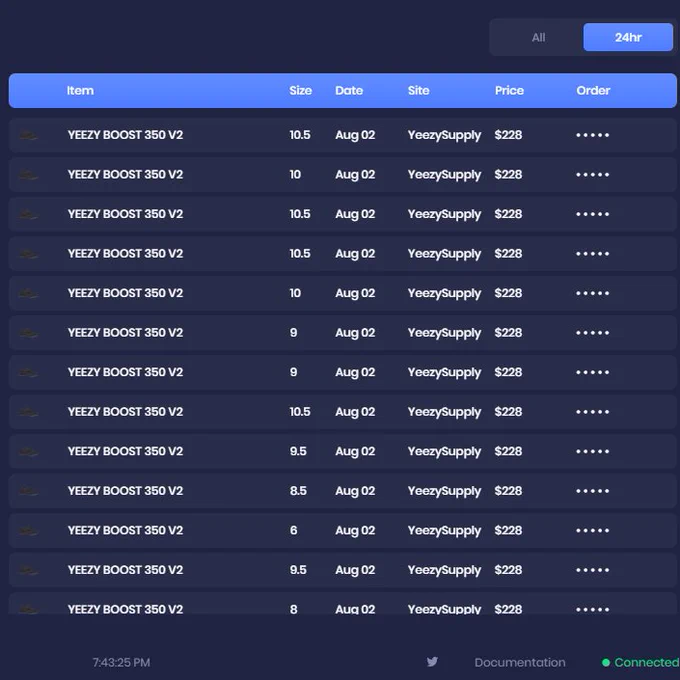Viewport: 680px width, 680px height.
Task: Select the 24hr filter tab
Action: [x=628, y=37]
